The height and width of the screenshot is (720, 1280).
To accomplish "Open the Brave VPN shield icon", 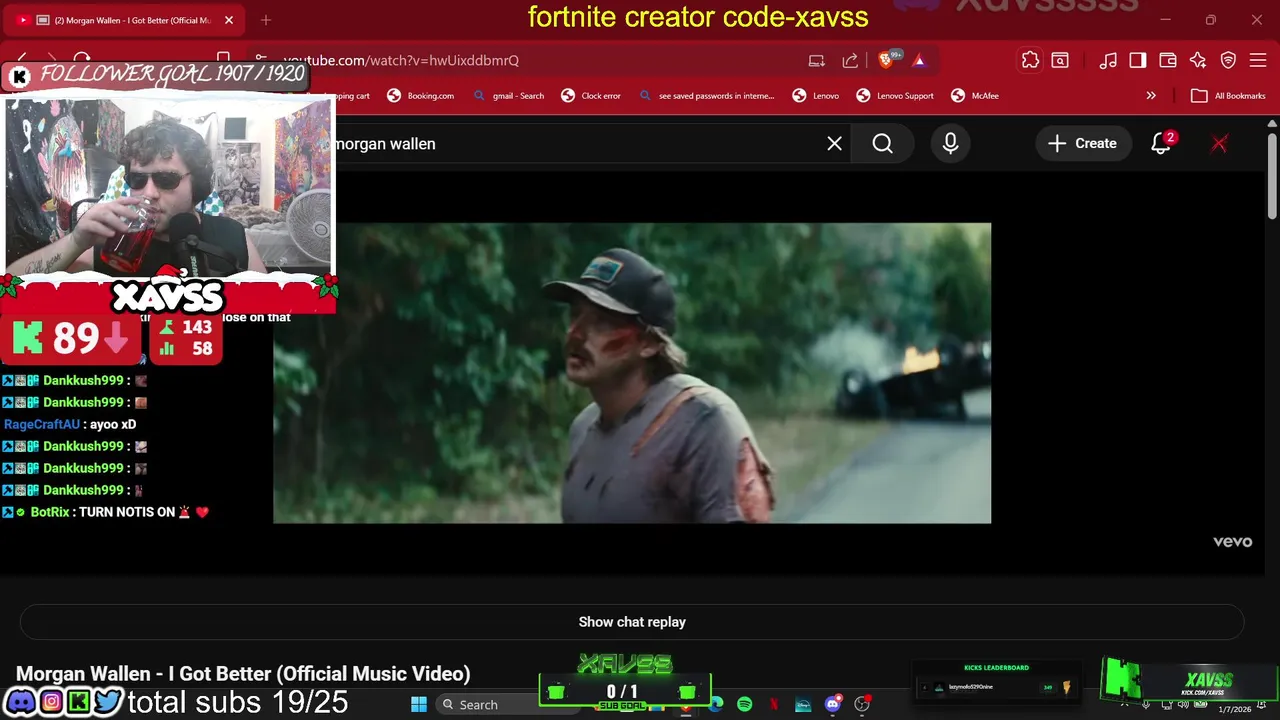I will (1229, 60).
